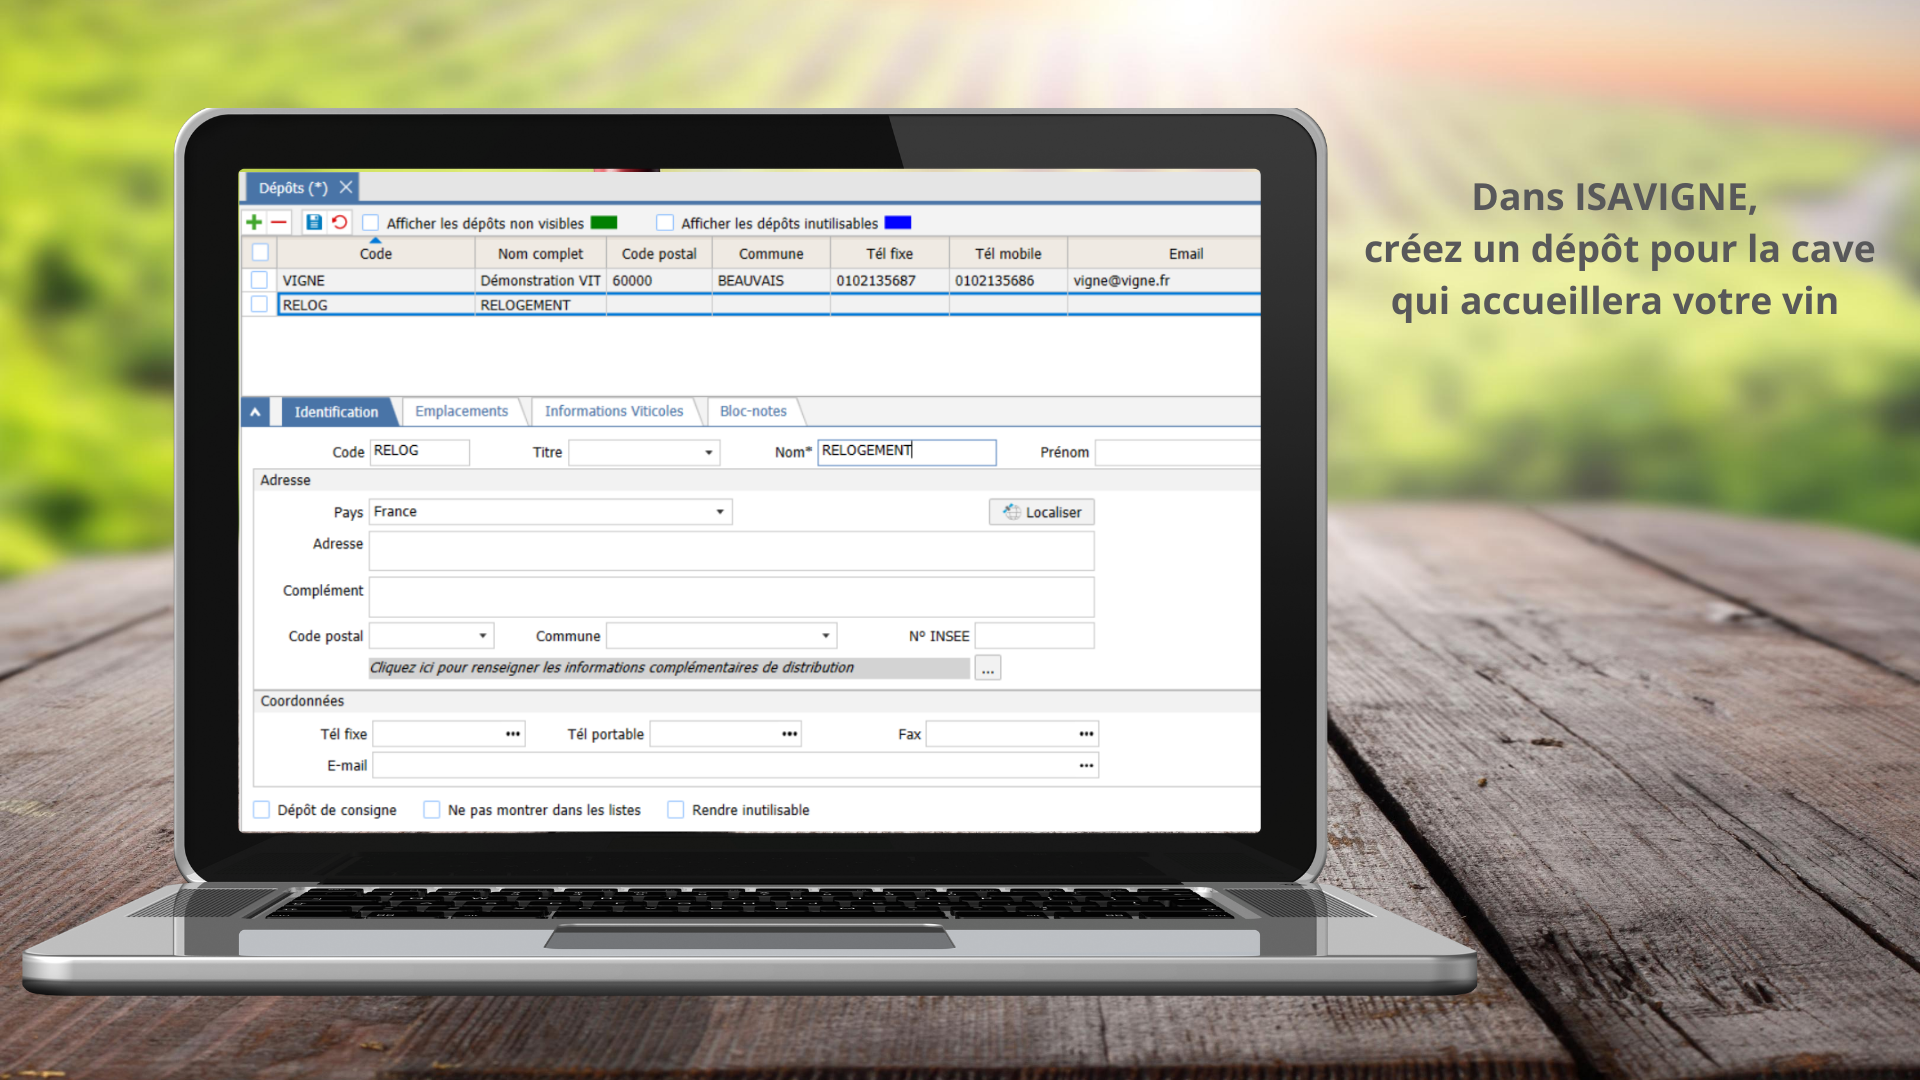Viewport: 1920px width, 1080px height.
Task: Open the Emplacements tab
Action: pos(462,411)
